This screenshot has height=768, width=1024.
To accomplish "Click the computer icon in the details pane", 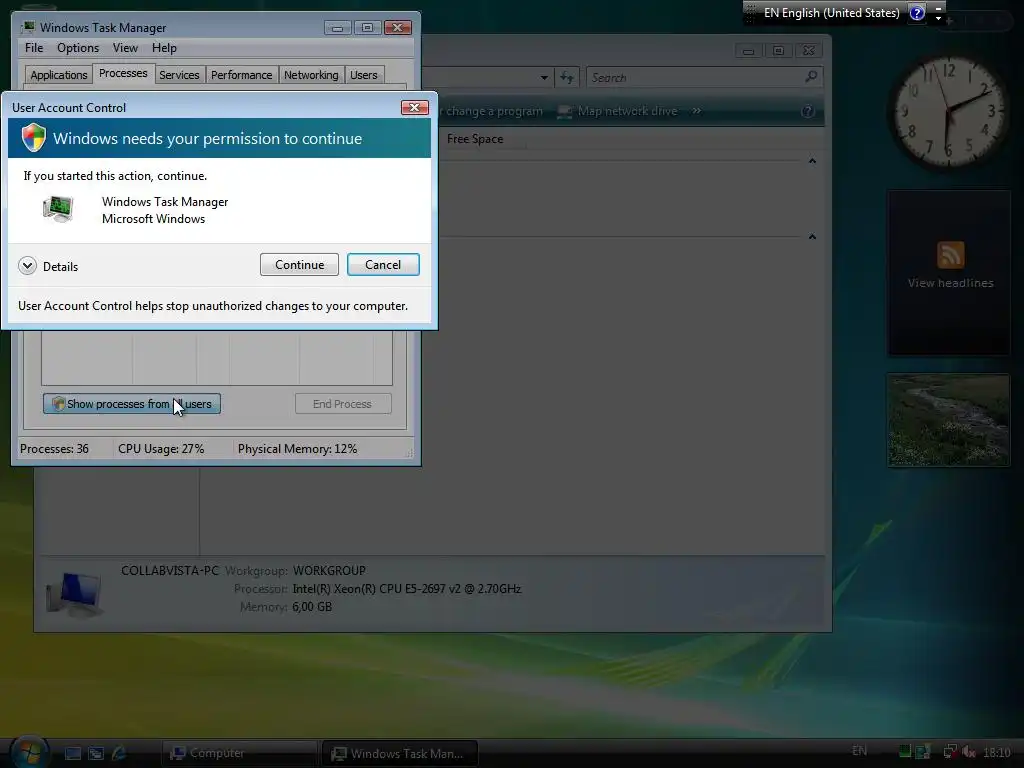I will point(74,594).
